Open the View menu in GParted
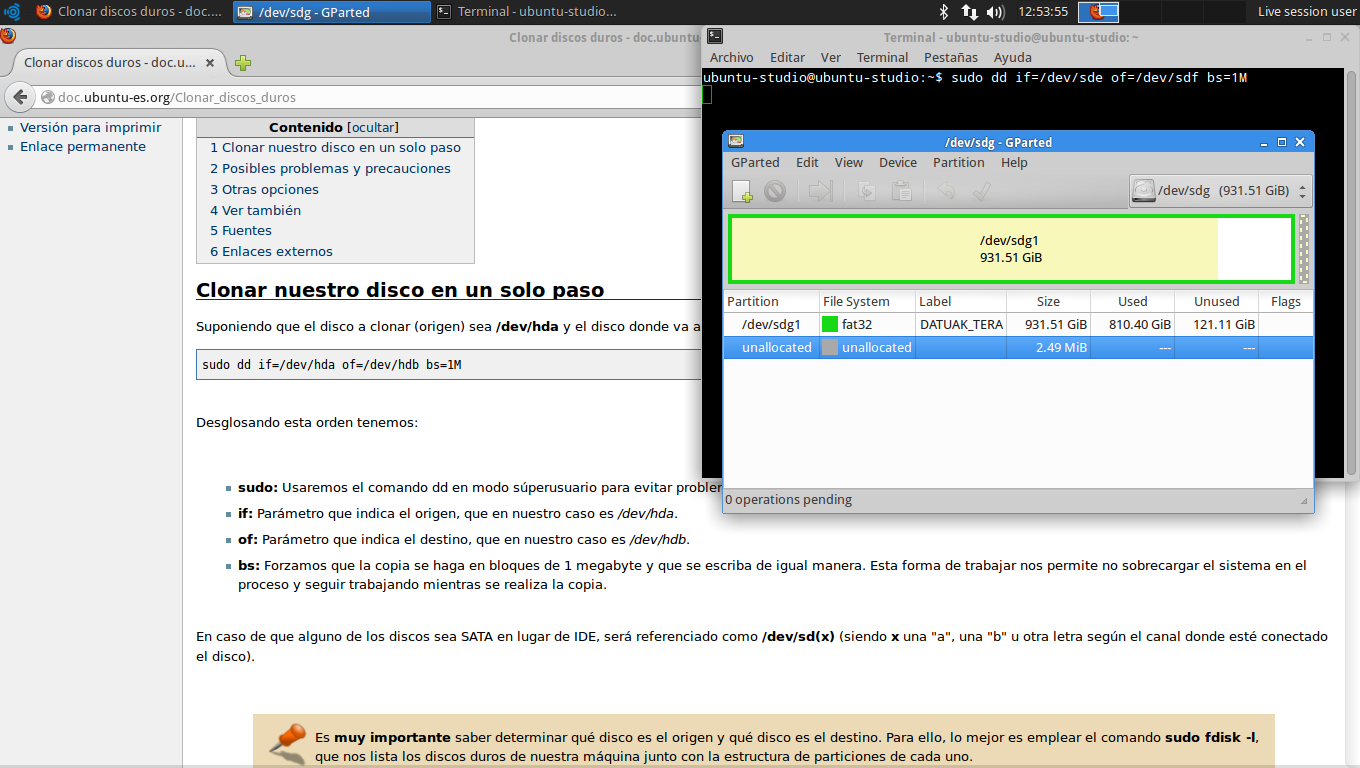 (x=848, y=162)
